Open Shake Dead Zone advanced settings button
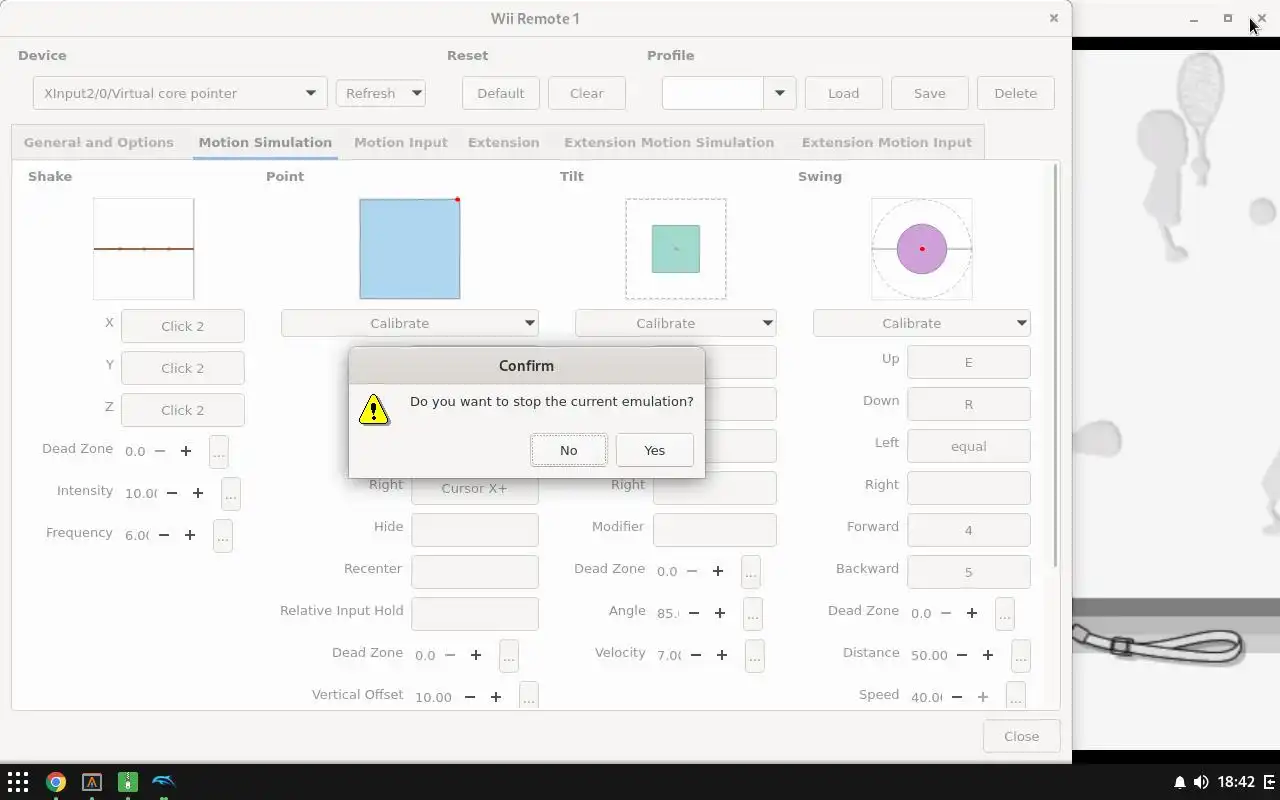 (219, 452)
